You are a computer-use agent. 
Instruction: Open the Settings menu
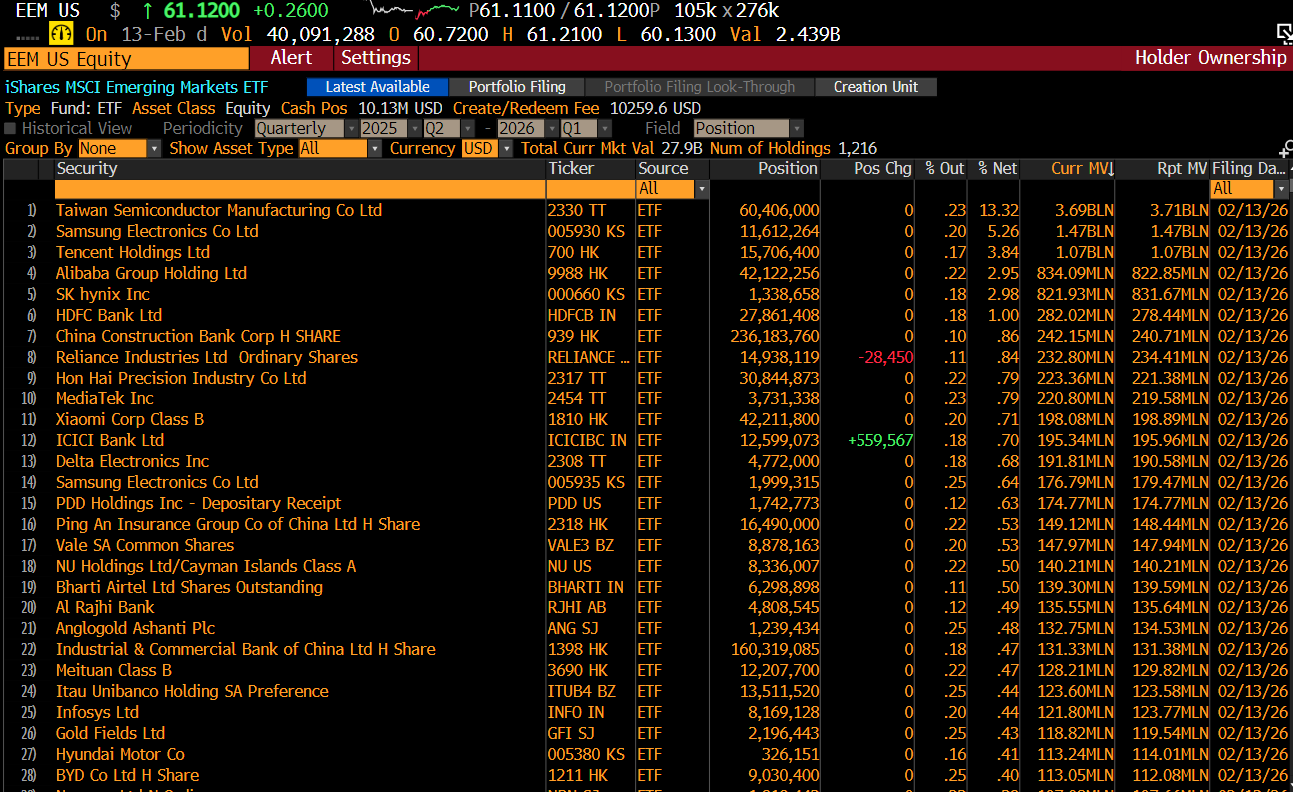coord(376,58)
